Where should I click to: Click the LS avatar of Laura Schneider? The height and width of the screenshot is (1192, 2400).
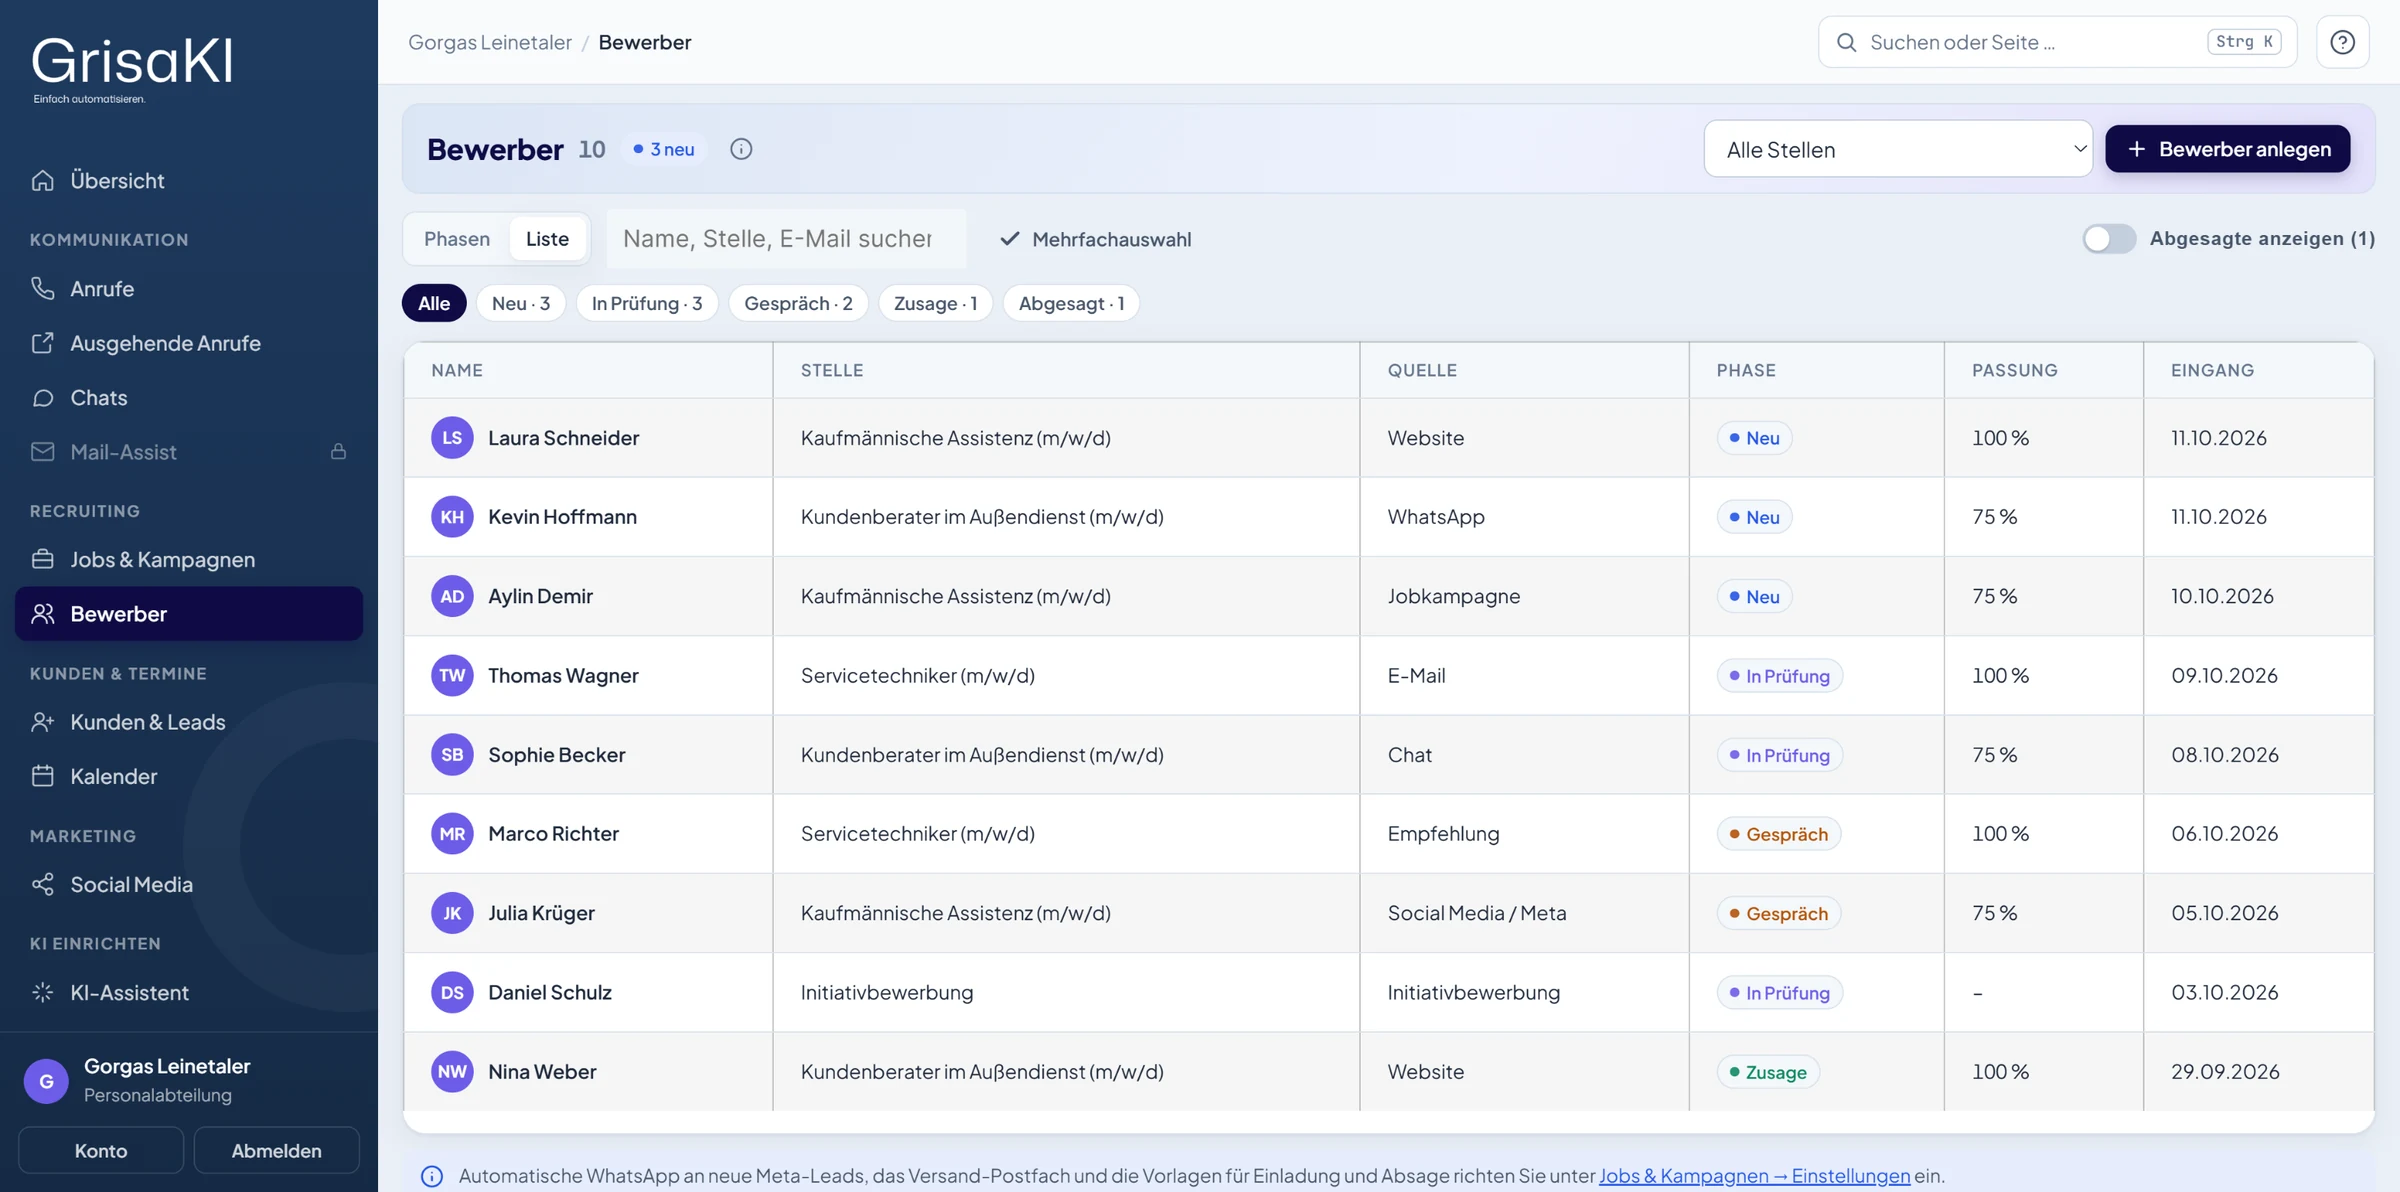click(x=452, y=438)
